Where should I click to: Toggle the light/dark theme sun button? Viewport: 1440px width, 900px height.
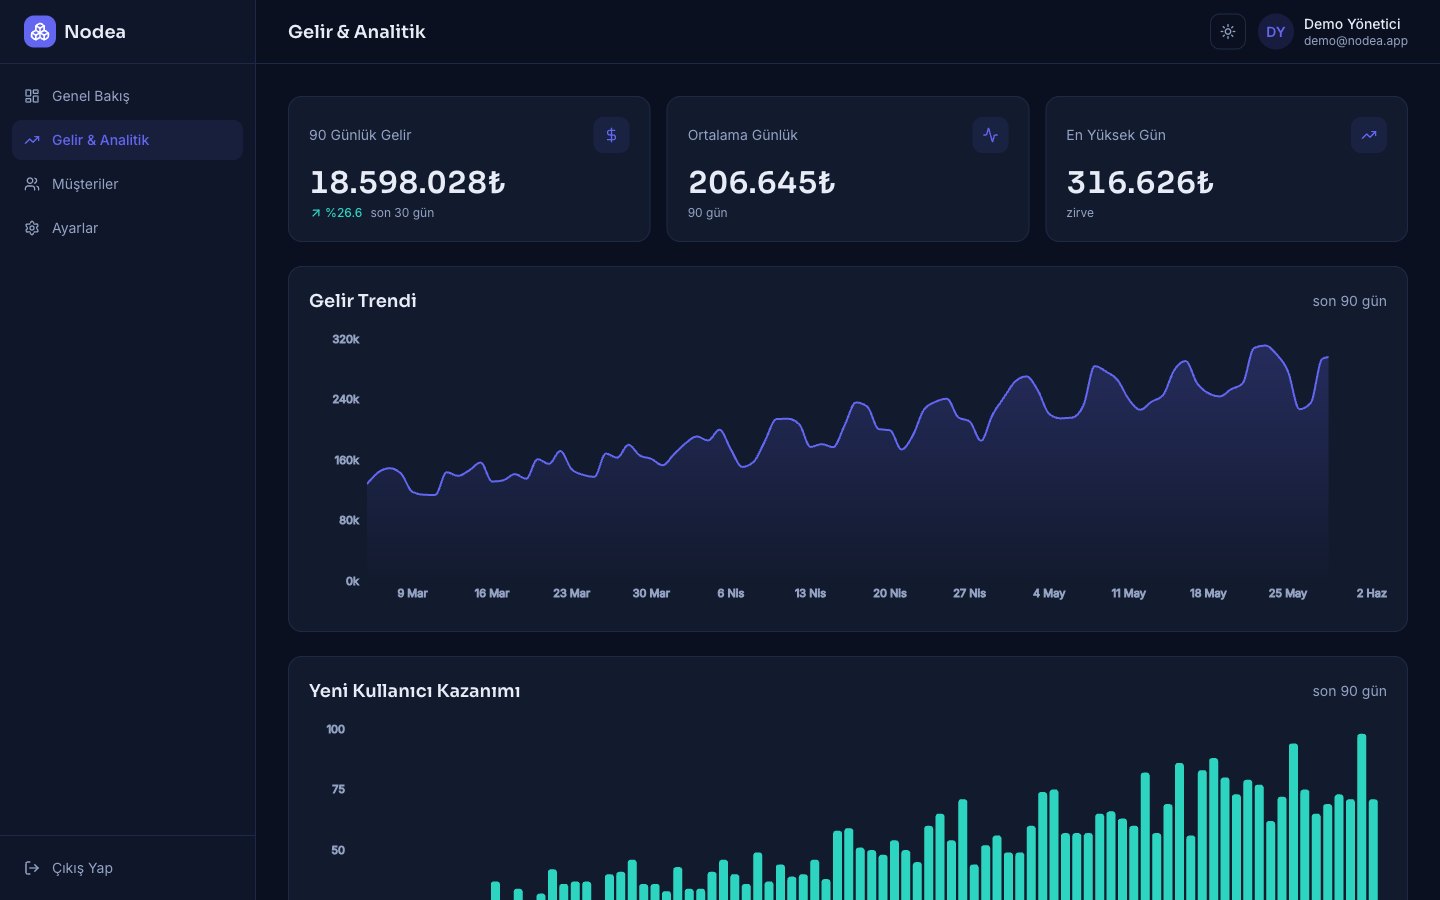click(1228, 32)
